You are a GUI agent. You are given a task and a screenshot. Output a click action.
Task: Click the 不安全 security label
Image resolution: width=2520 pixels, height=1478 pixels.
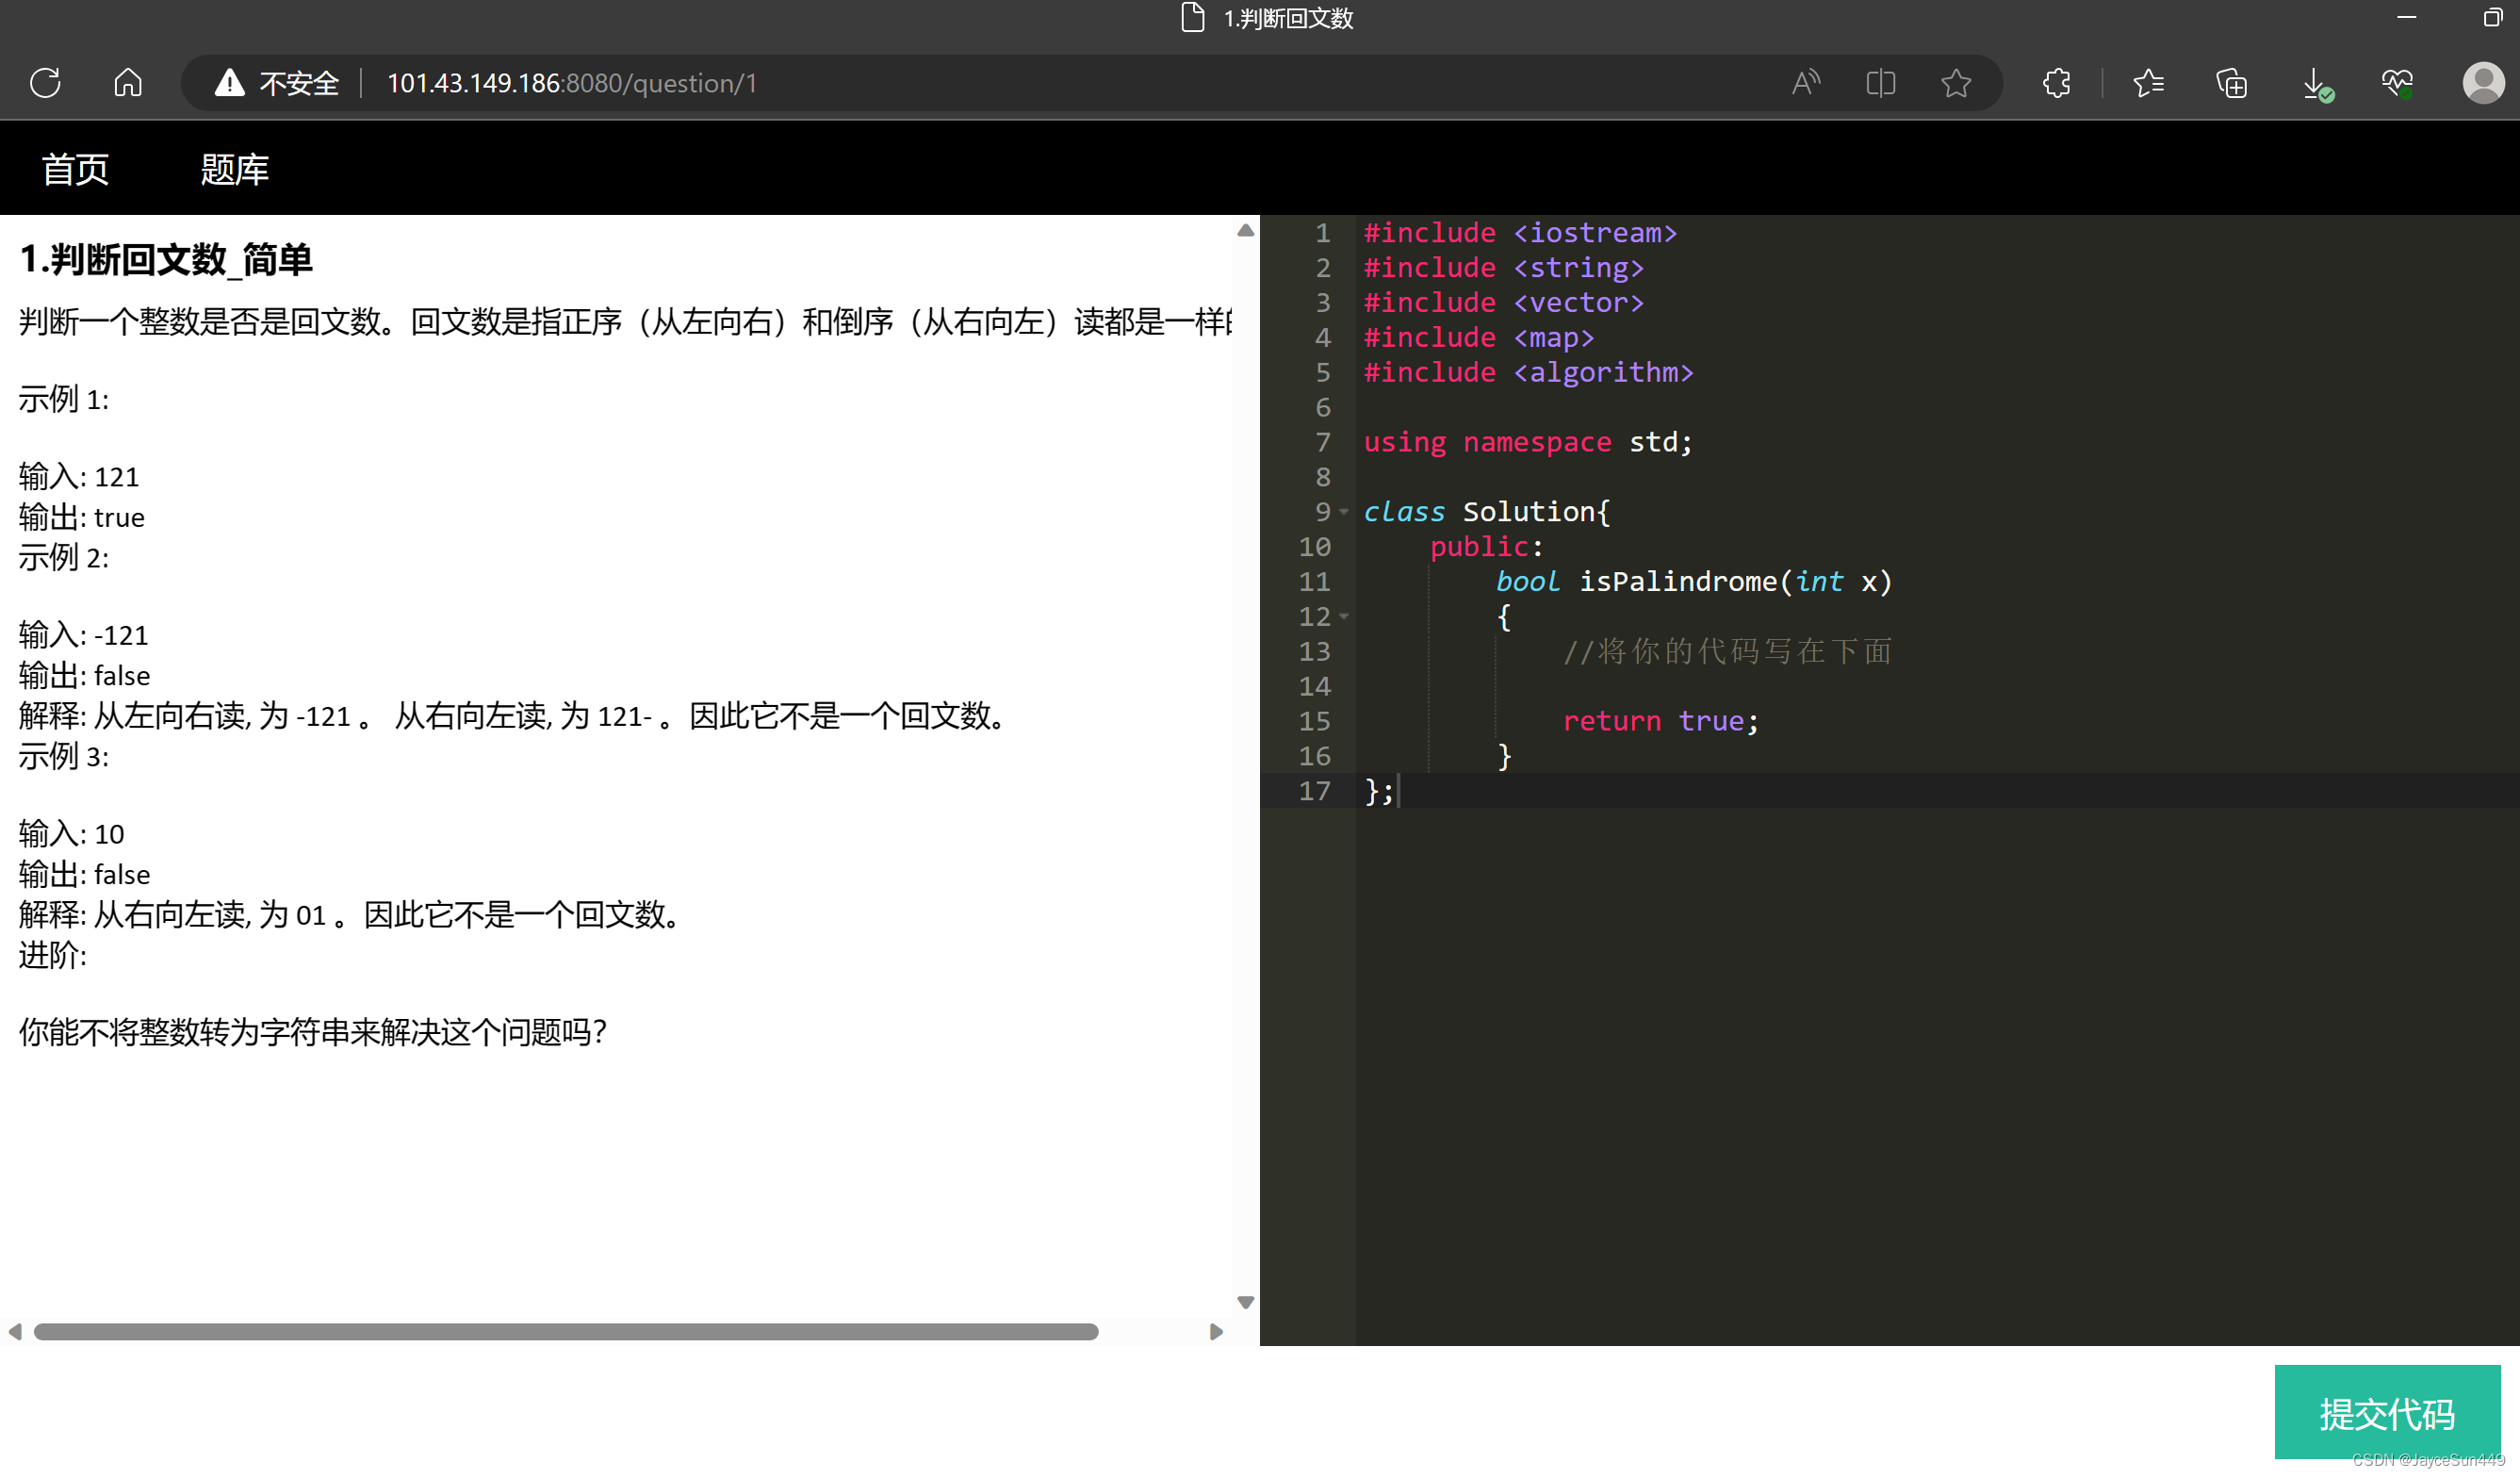[x=299, y=83]
